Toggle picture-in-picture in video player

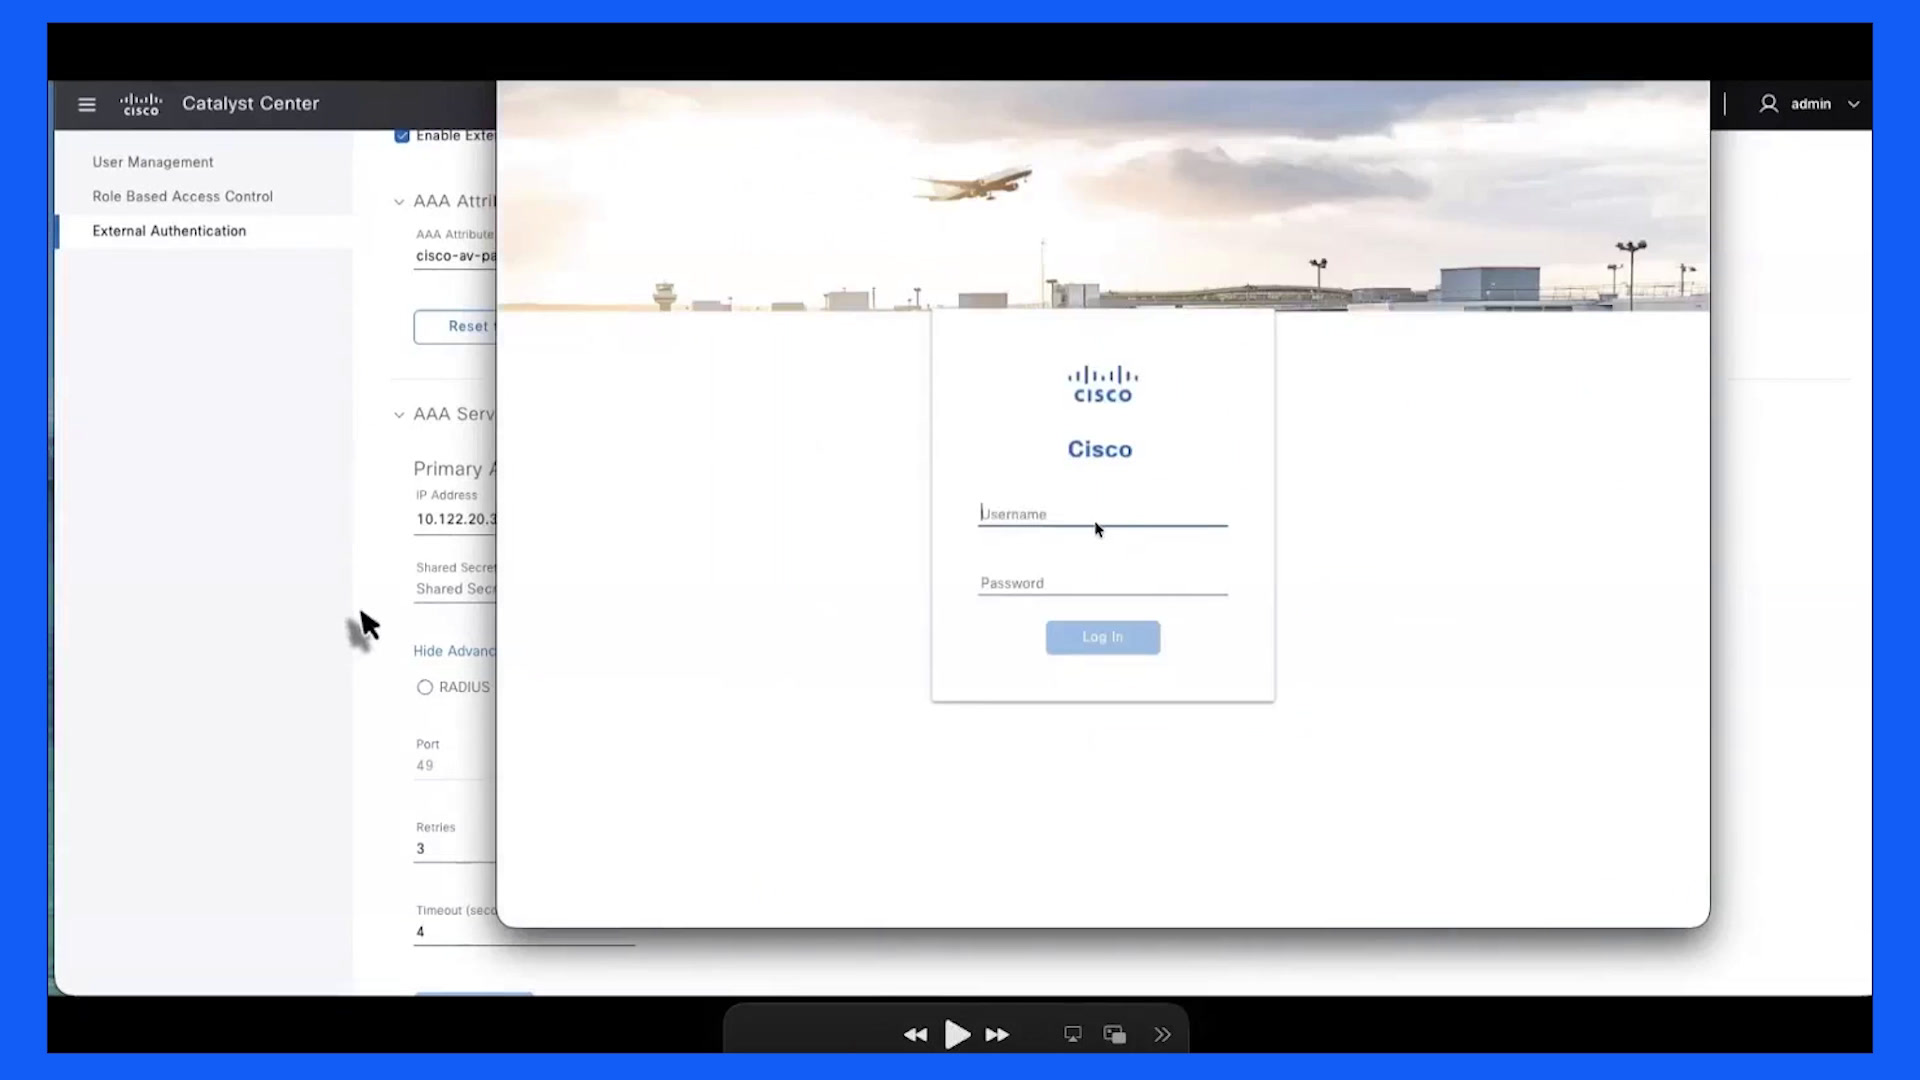coord(1115,1034)
